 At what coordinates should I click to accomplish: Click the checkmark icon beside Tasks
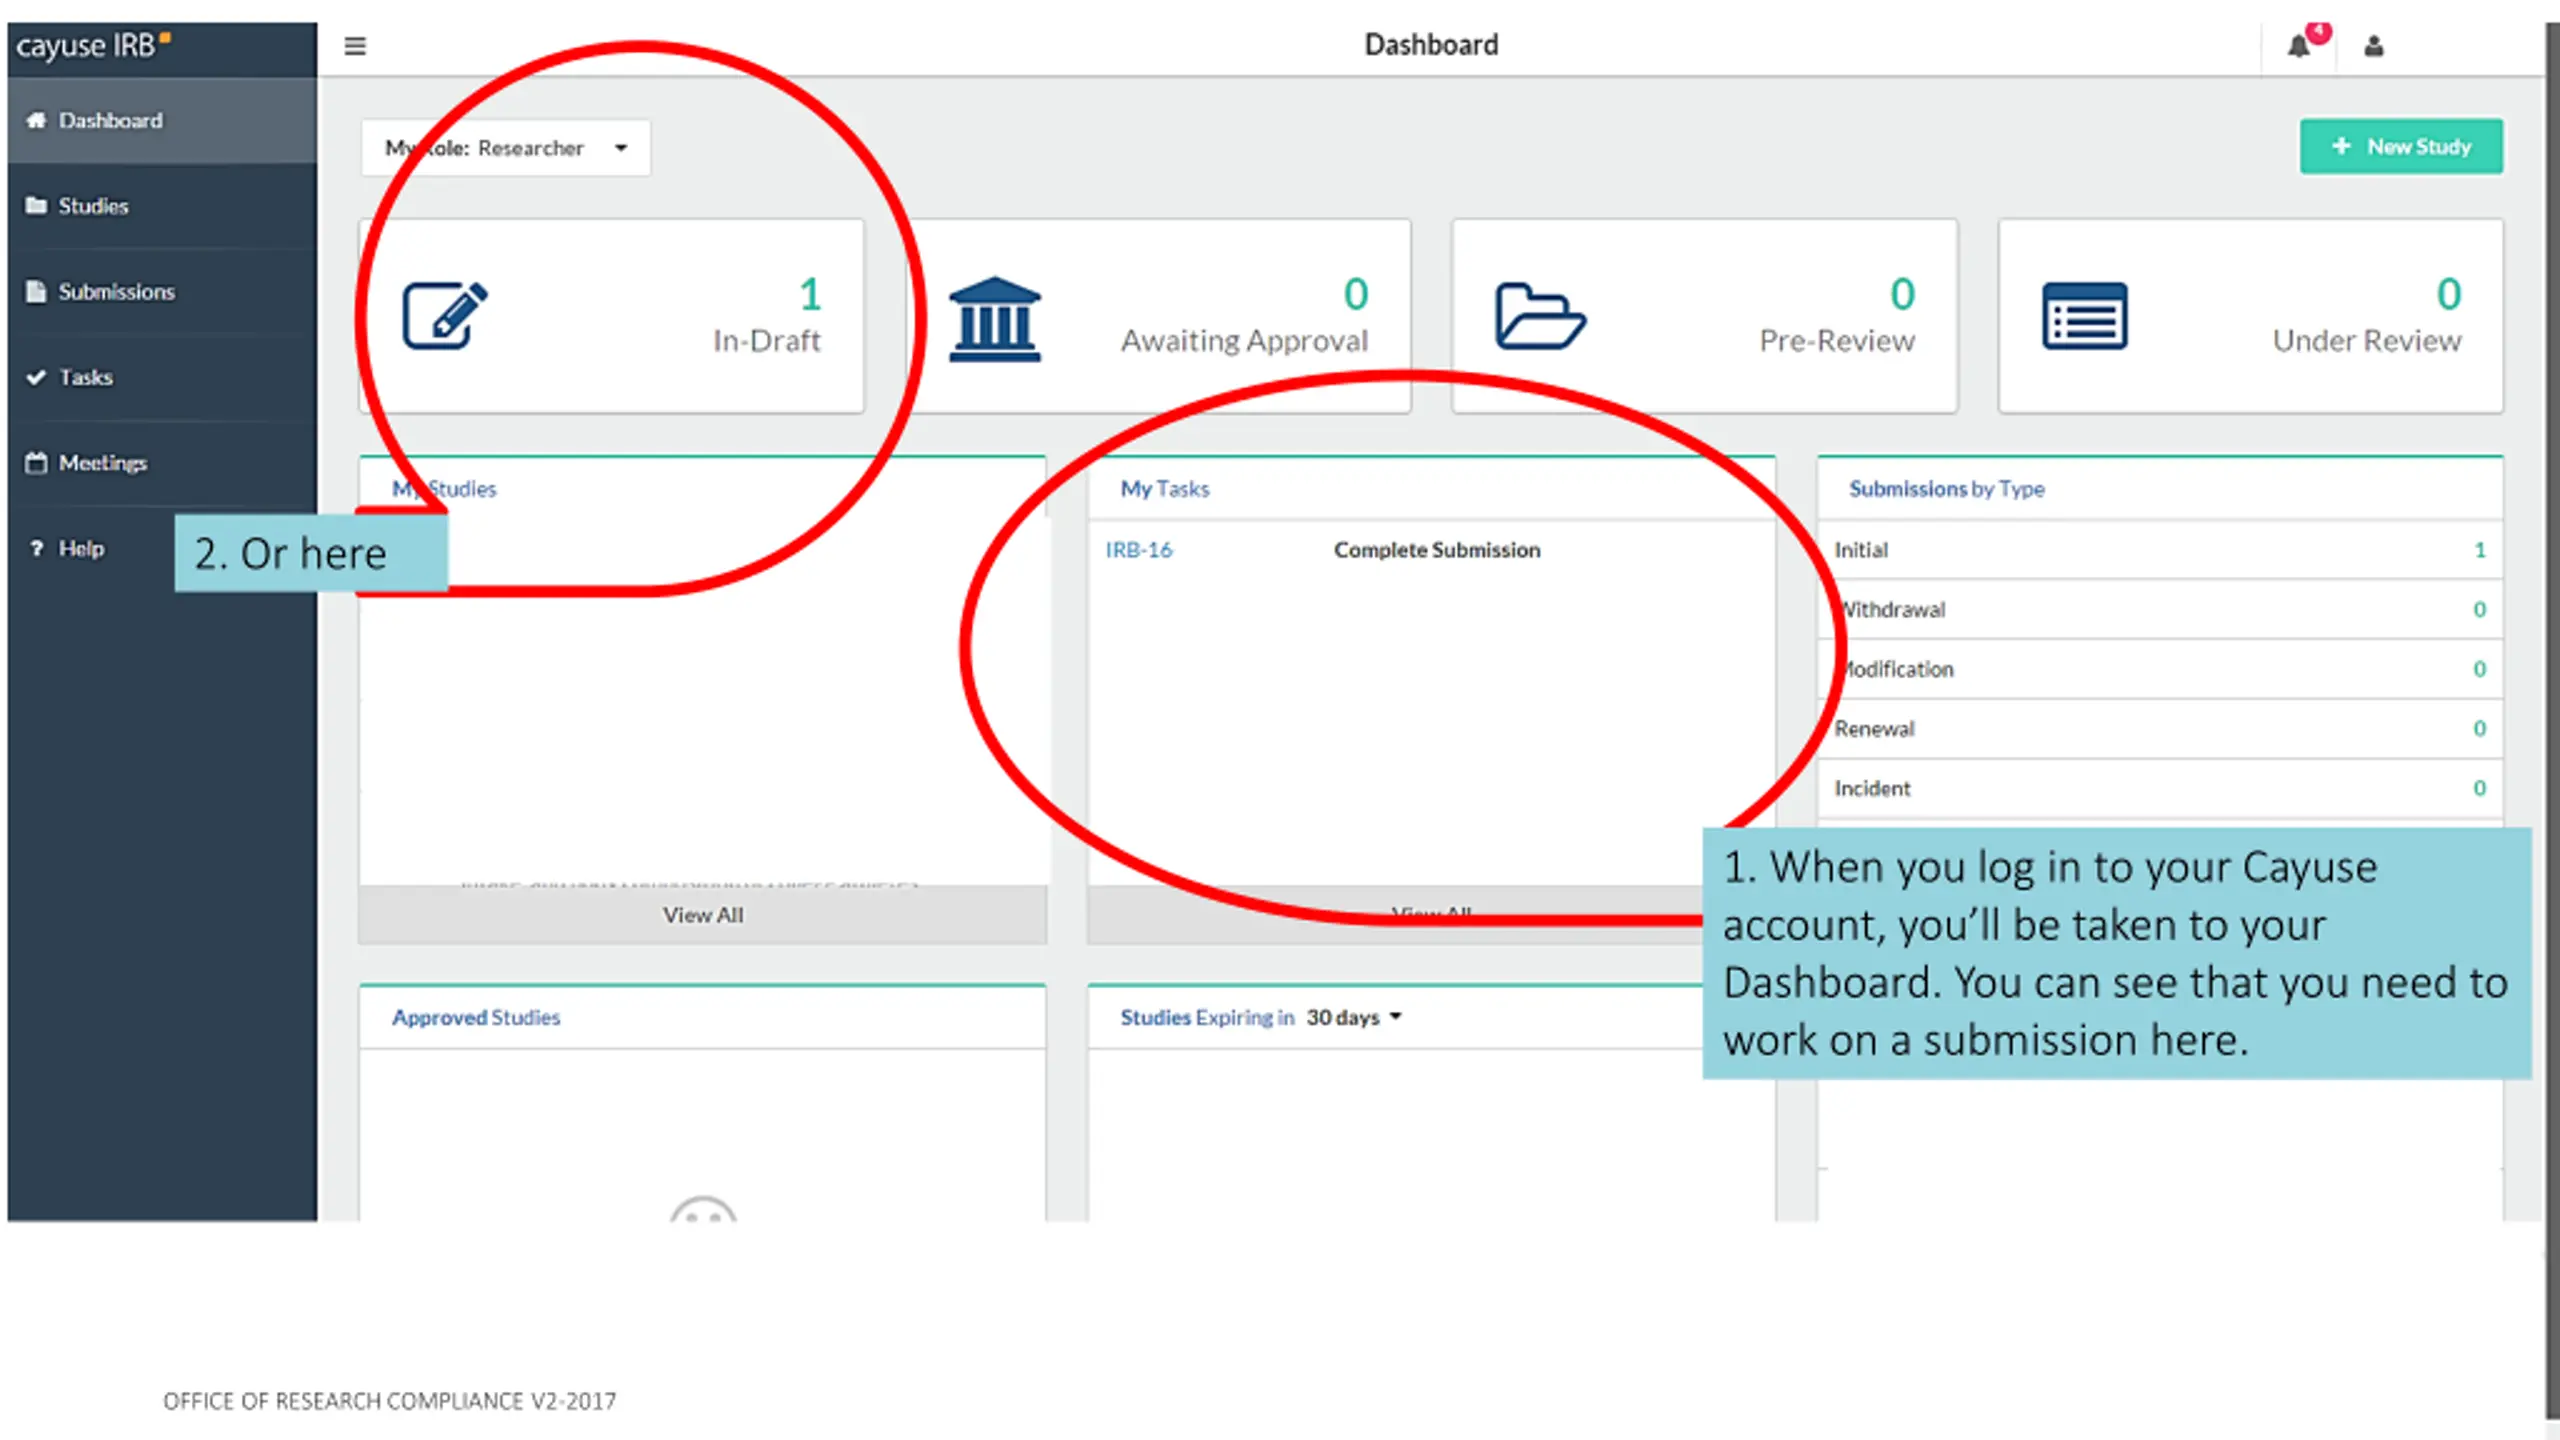coord(37,377)
